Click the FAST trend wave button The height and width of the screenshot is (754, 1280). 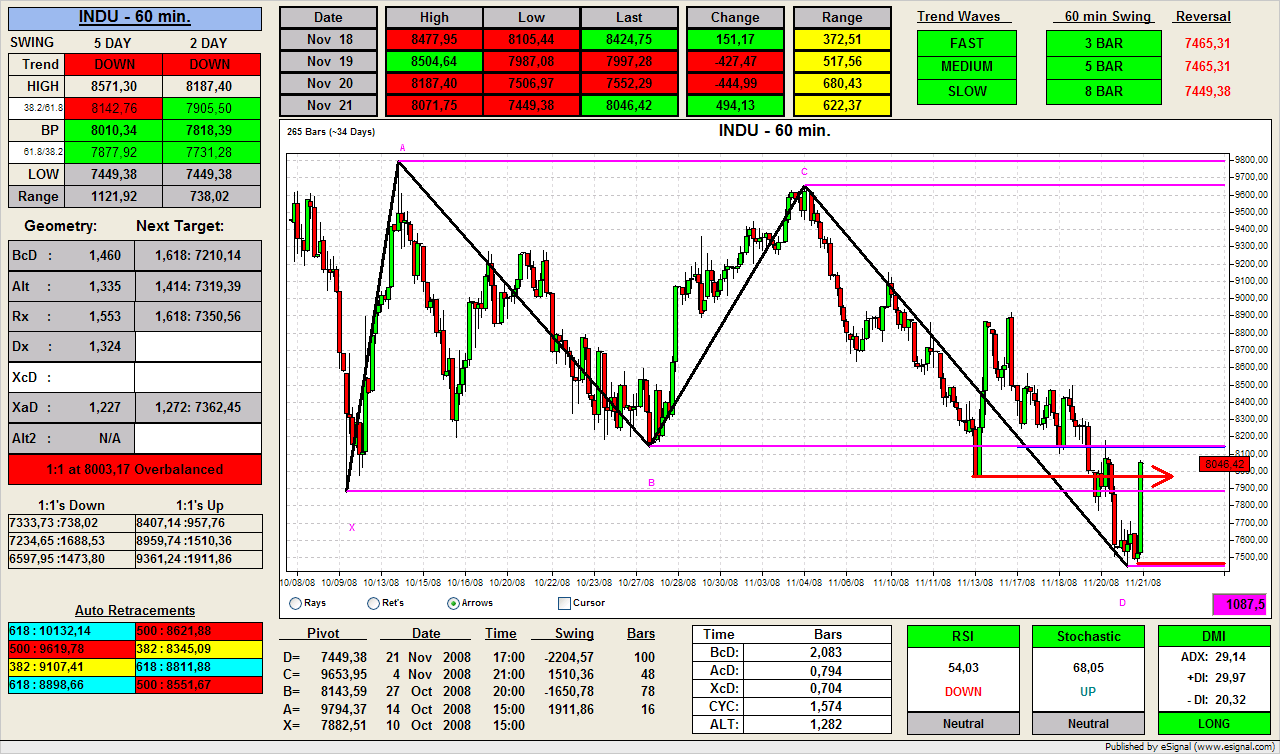(x=967, y=43)
